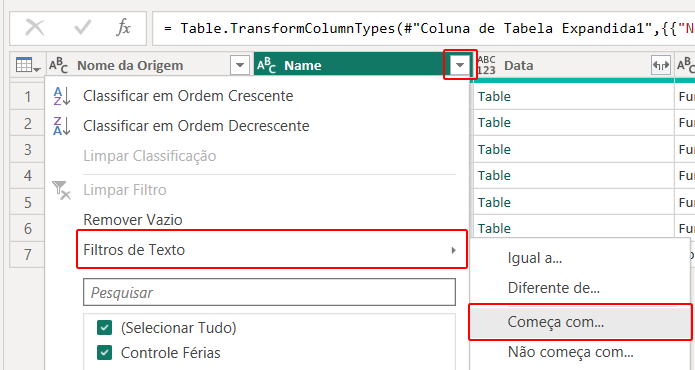This screenshot has width=695, height=370.
Task: Select the Nome da Origem column header
Action: point(130,66)
